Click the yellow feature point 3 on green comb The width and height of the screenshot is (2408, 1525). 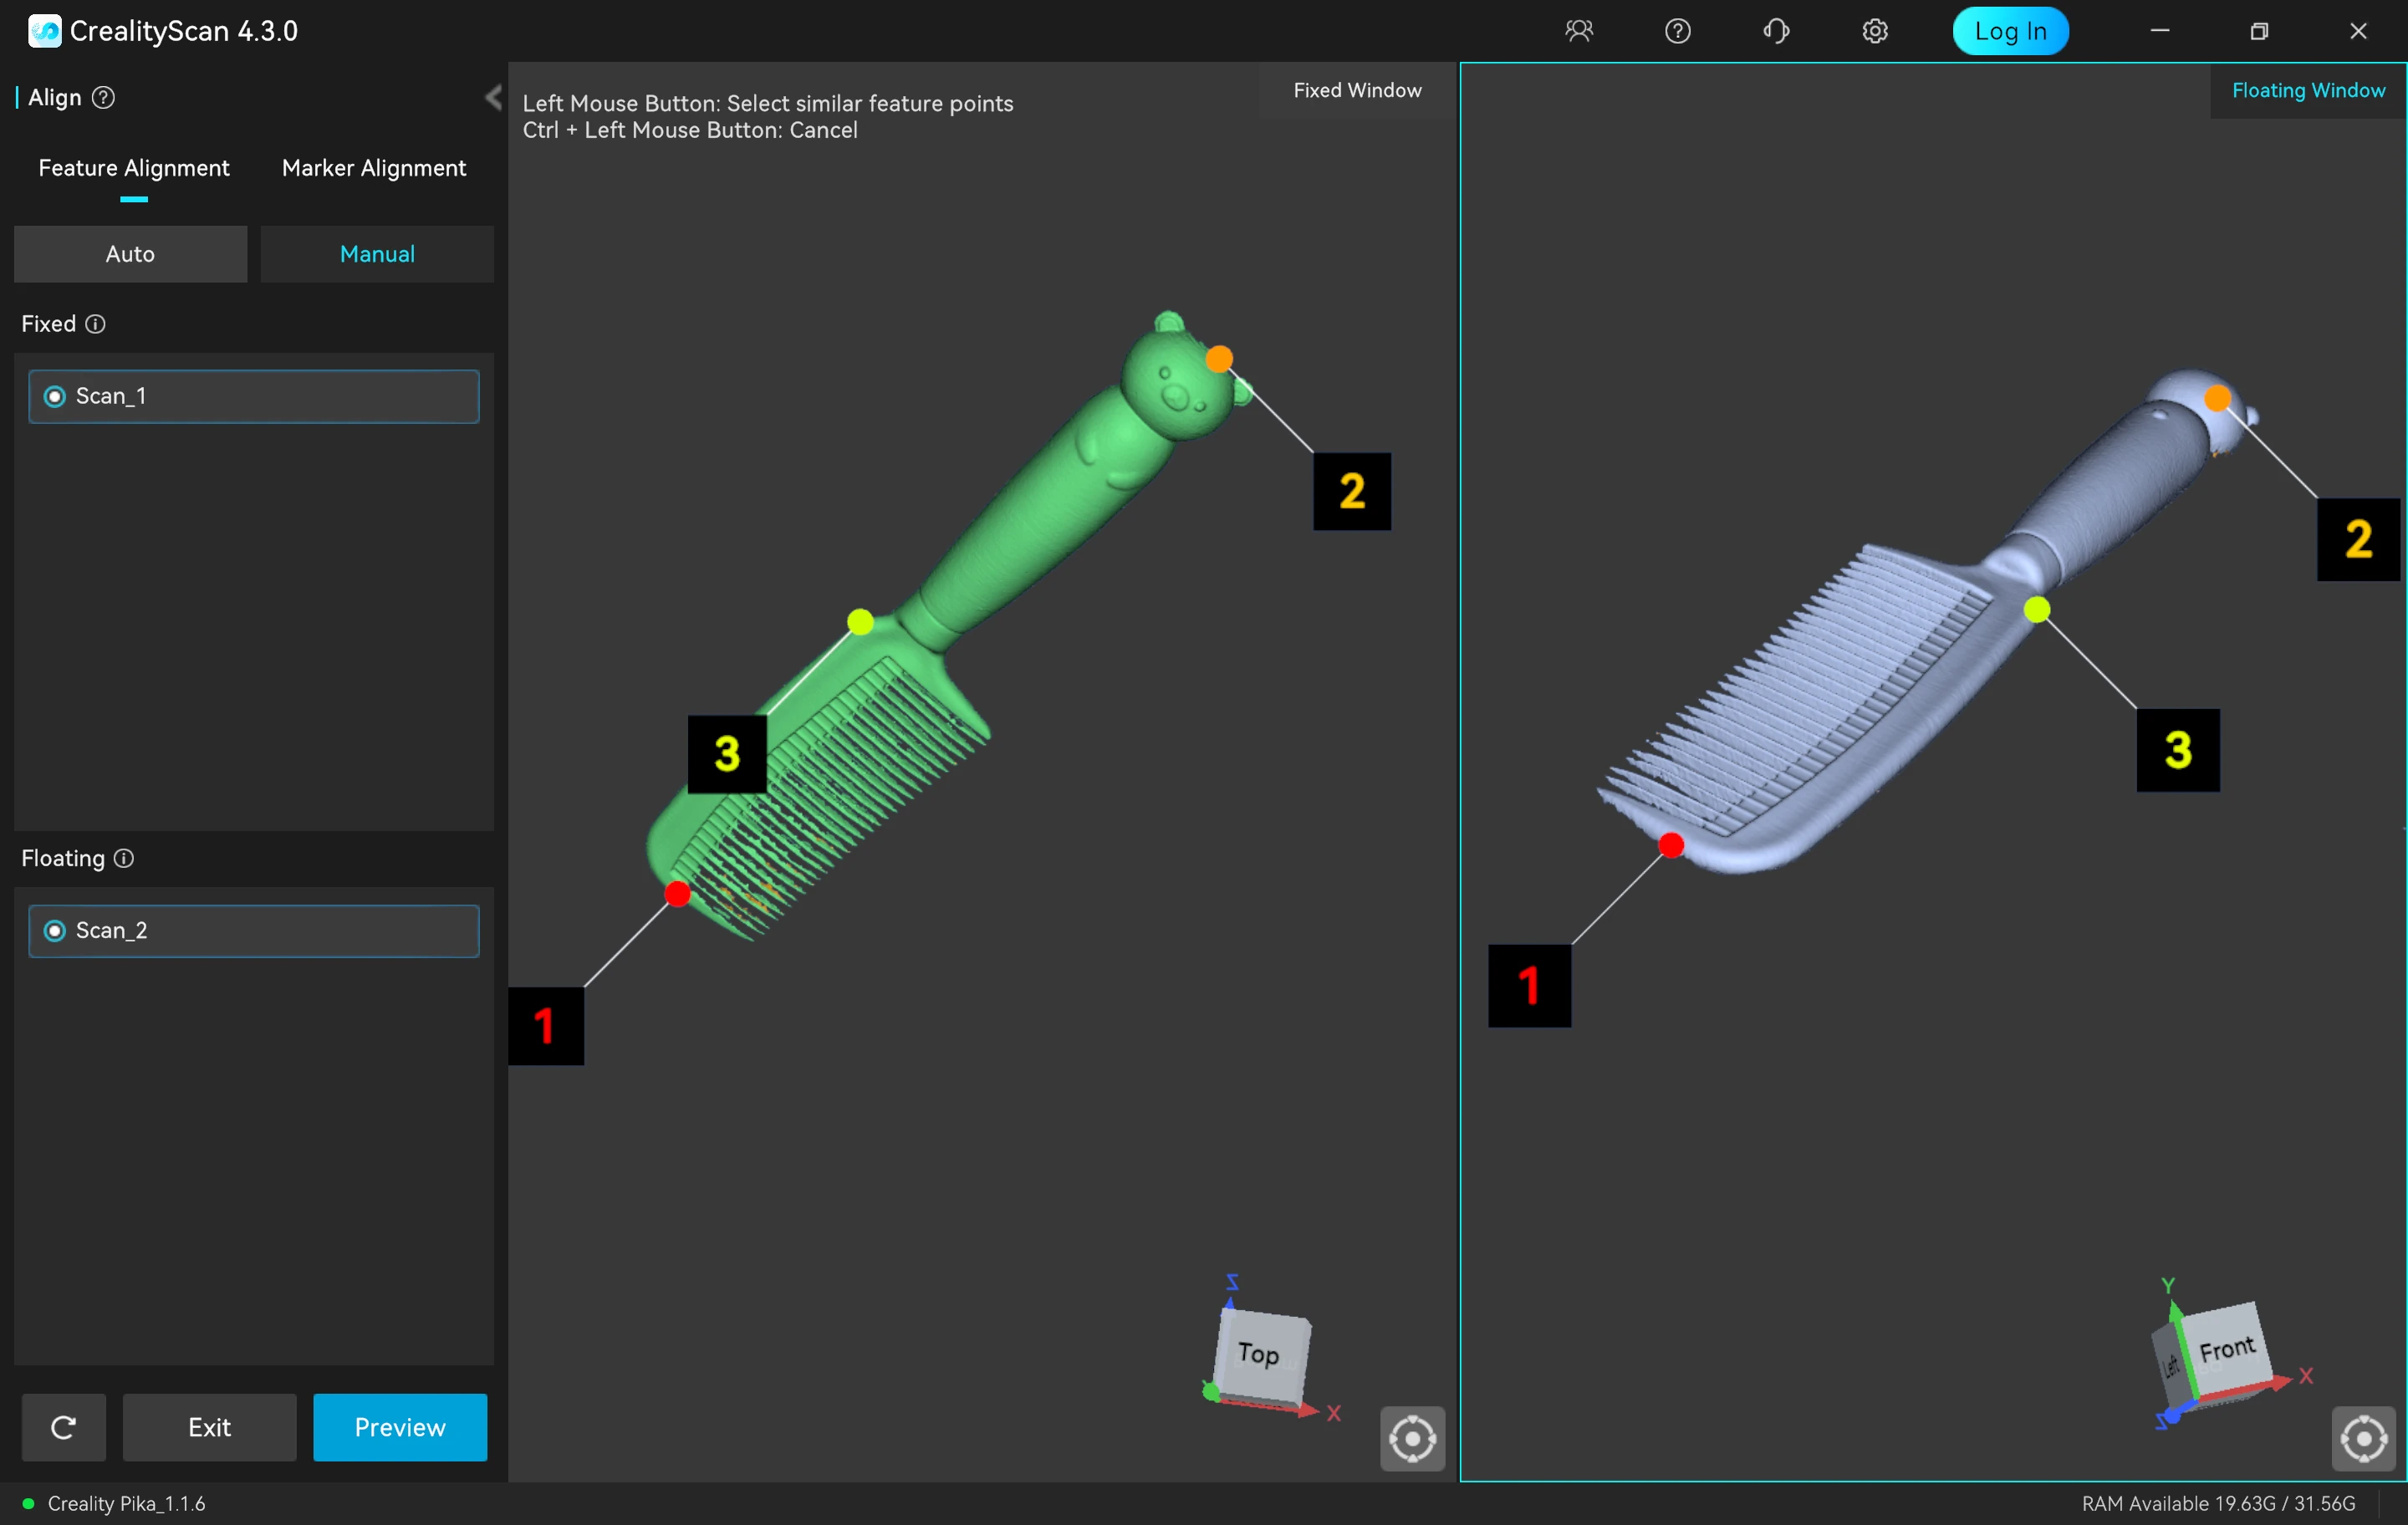coord(860,623)
